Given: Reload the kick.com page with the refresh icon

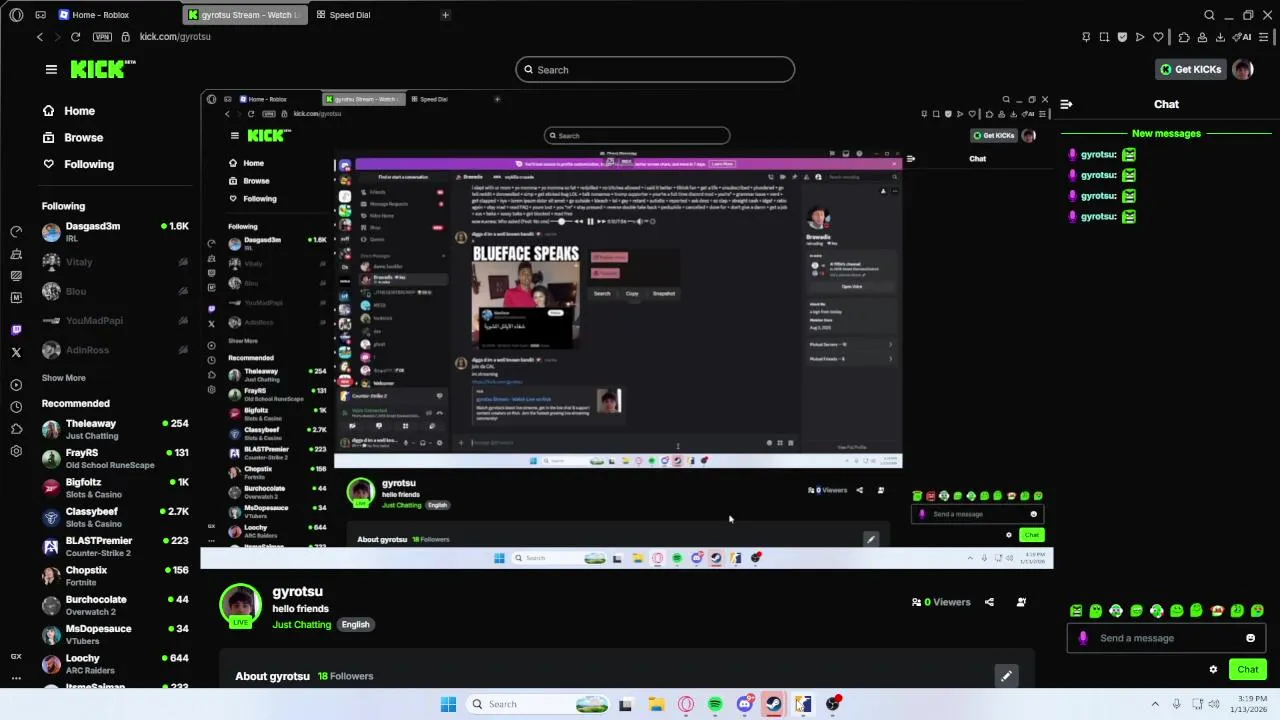Looking at the screenshot, I should (x=75, y=37).
